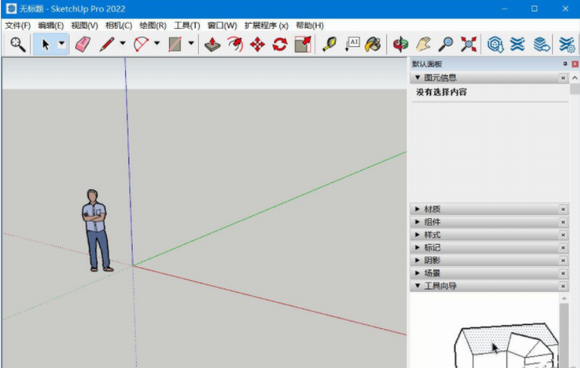Open the 3D Warehouse icon
The height and width of the screenshot is (368, 580).
click(495, 44)
